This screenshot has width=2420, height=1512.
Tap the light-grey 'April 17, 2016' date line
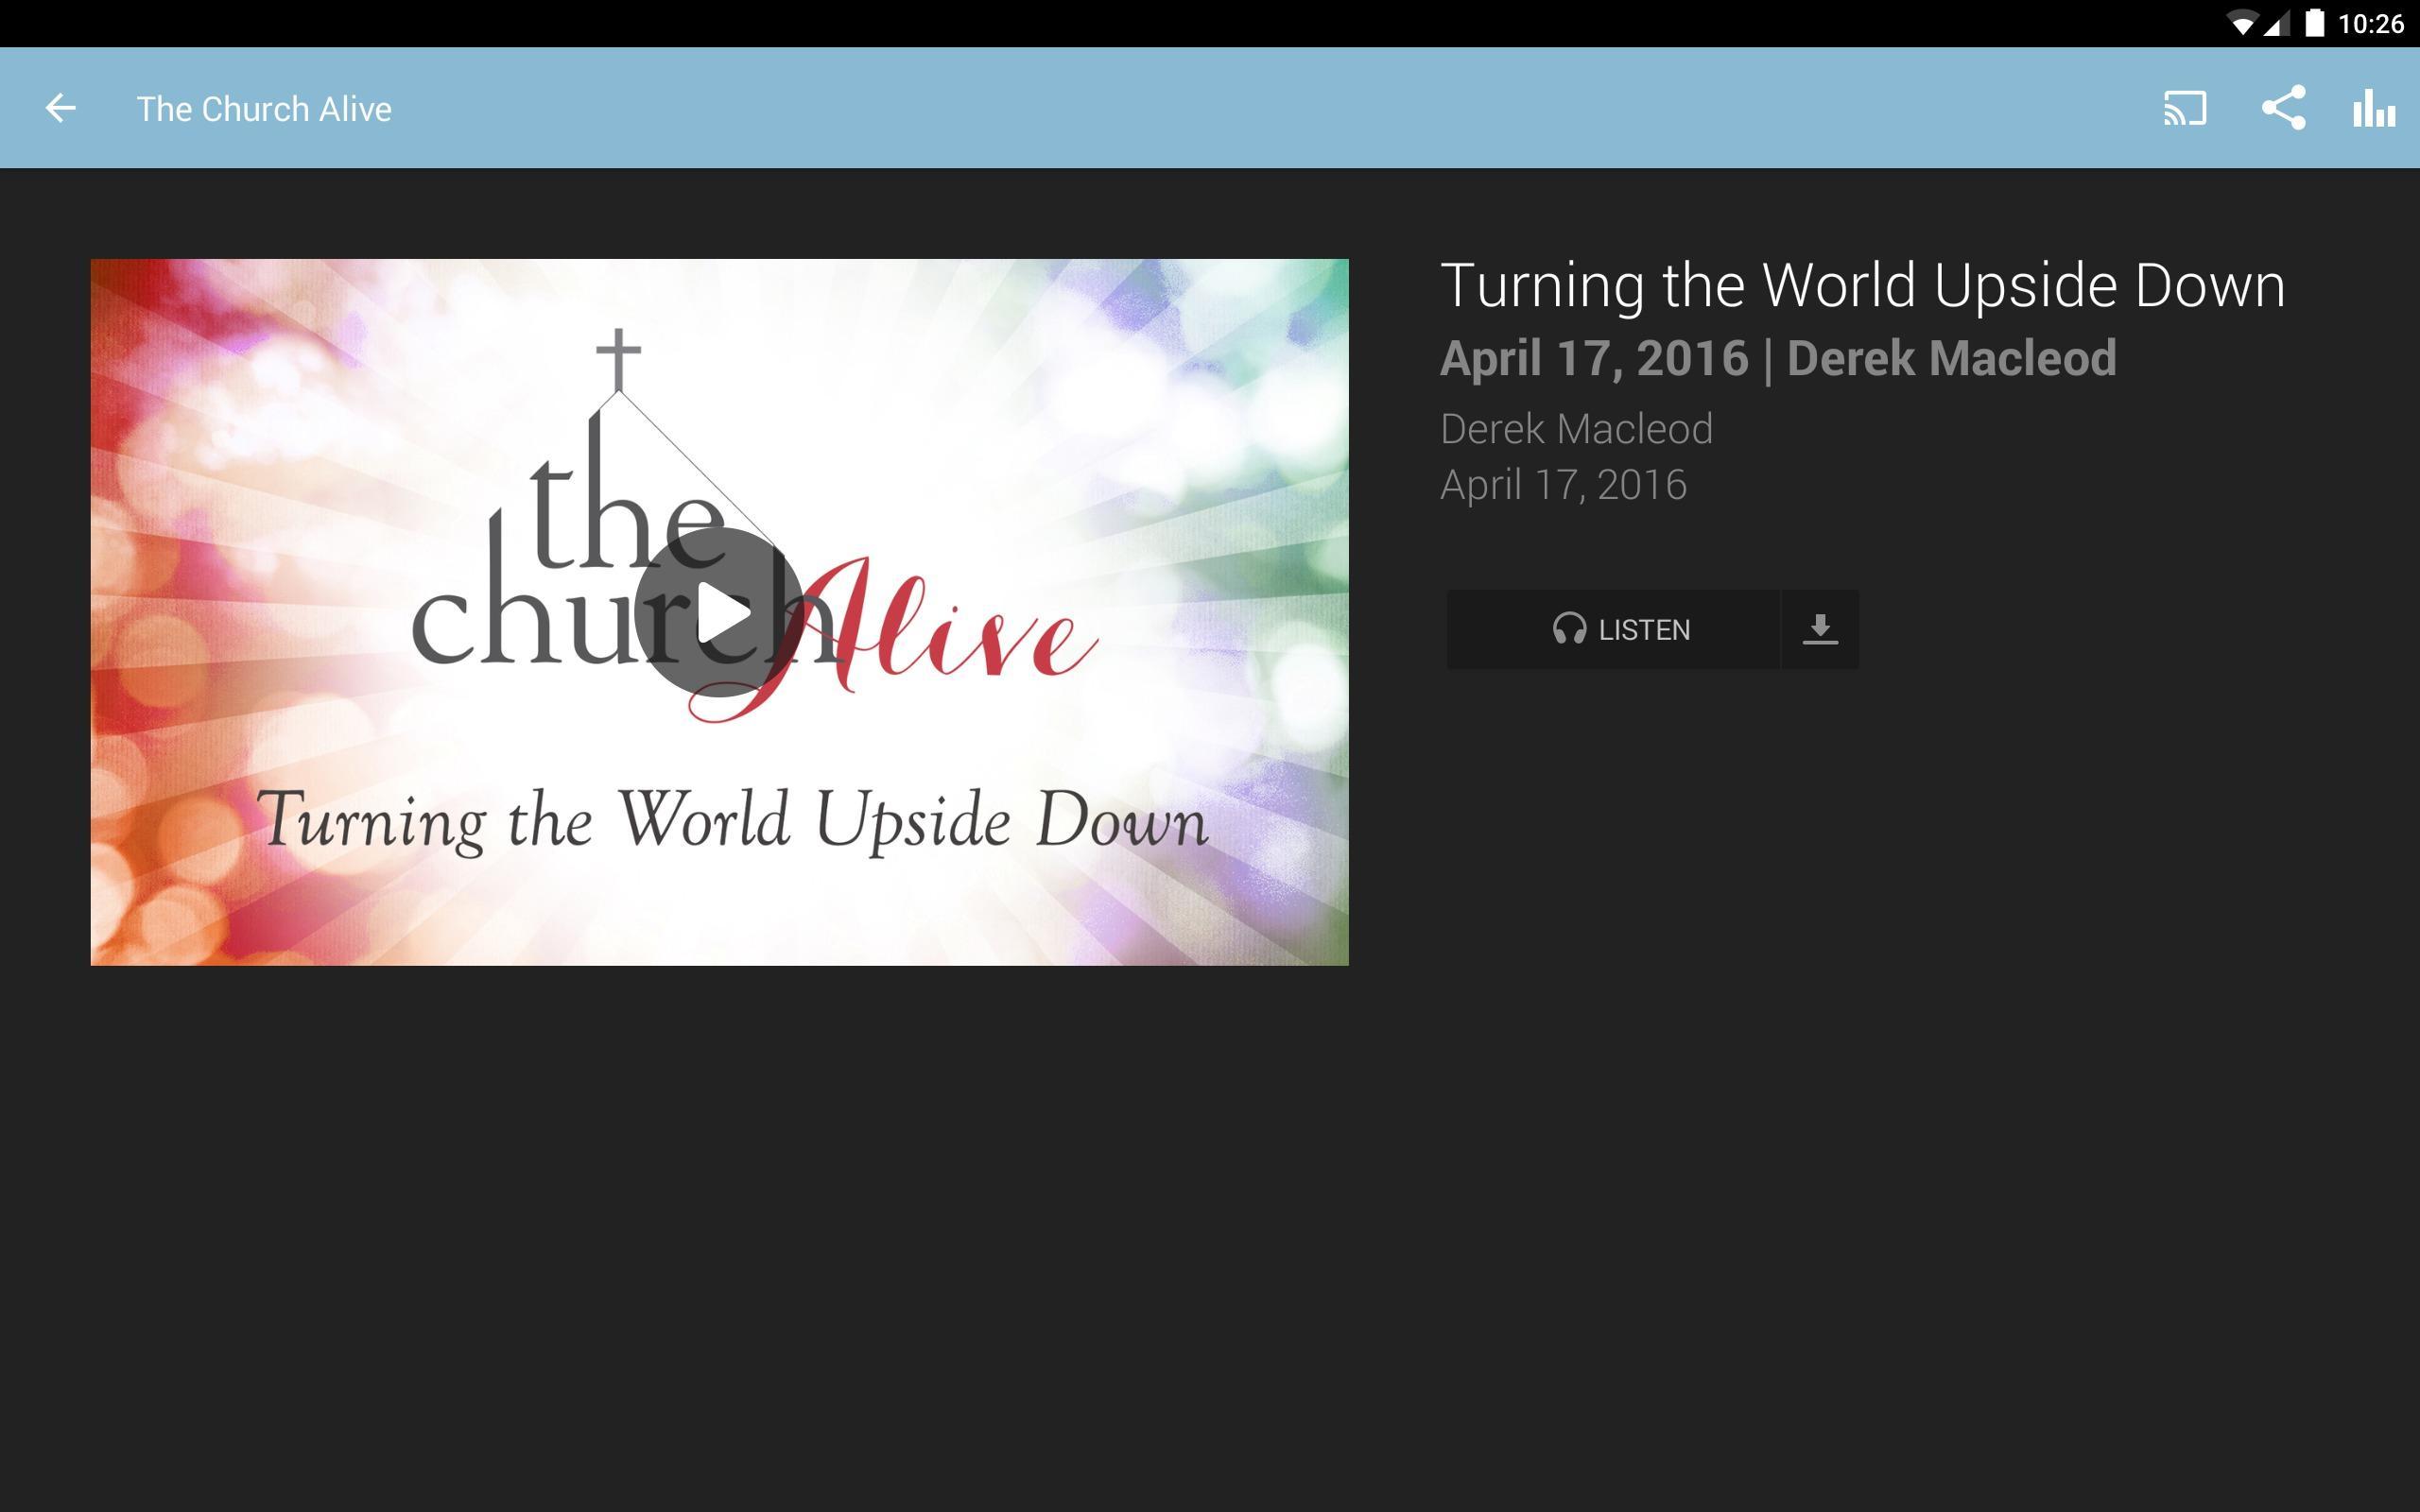(1563, 485)
